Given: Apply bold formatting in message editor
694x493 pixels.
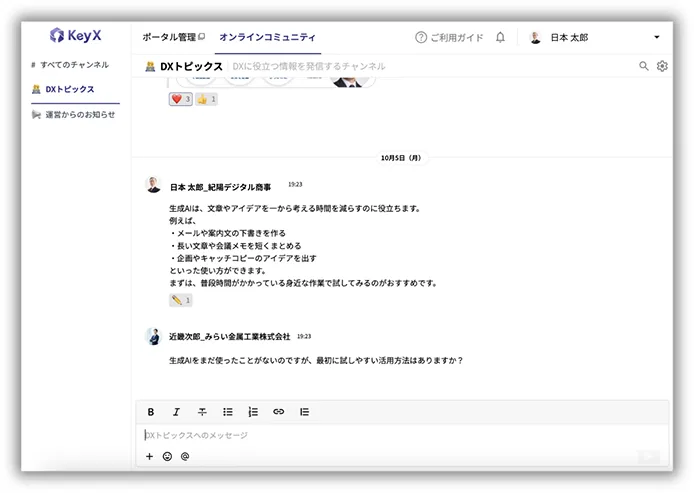Looking at the screenshot, I should (x=150, y=412).
